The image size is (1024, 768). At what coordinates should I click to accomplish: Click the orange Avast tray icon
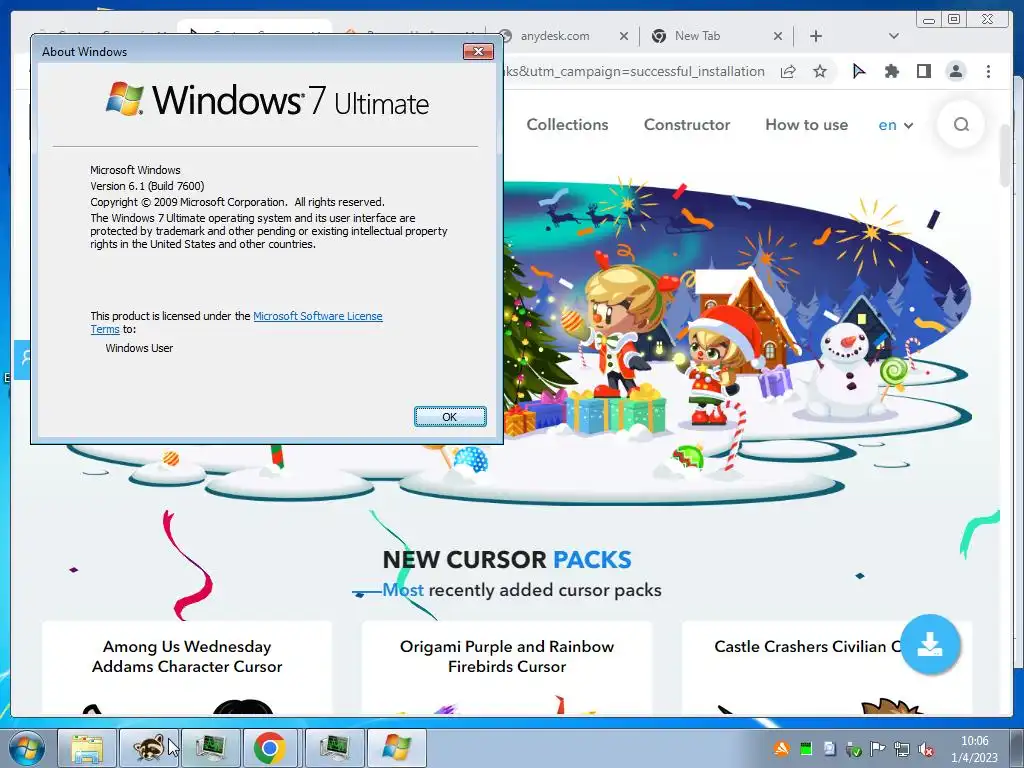tap(782, 749)
